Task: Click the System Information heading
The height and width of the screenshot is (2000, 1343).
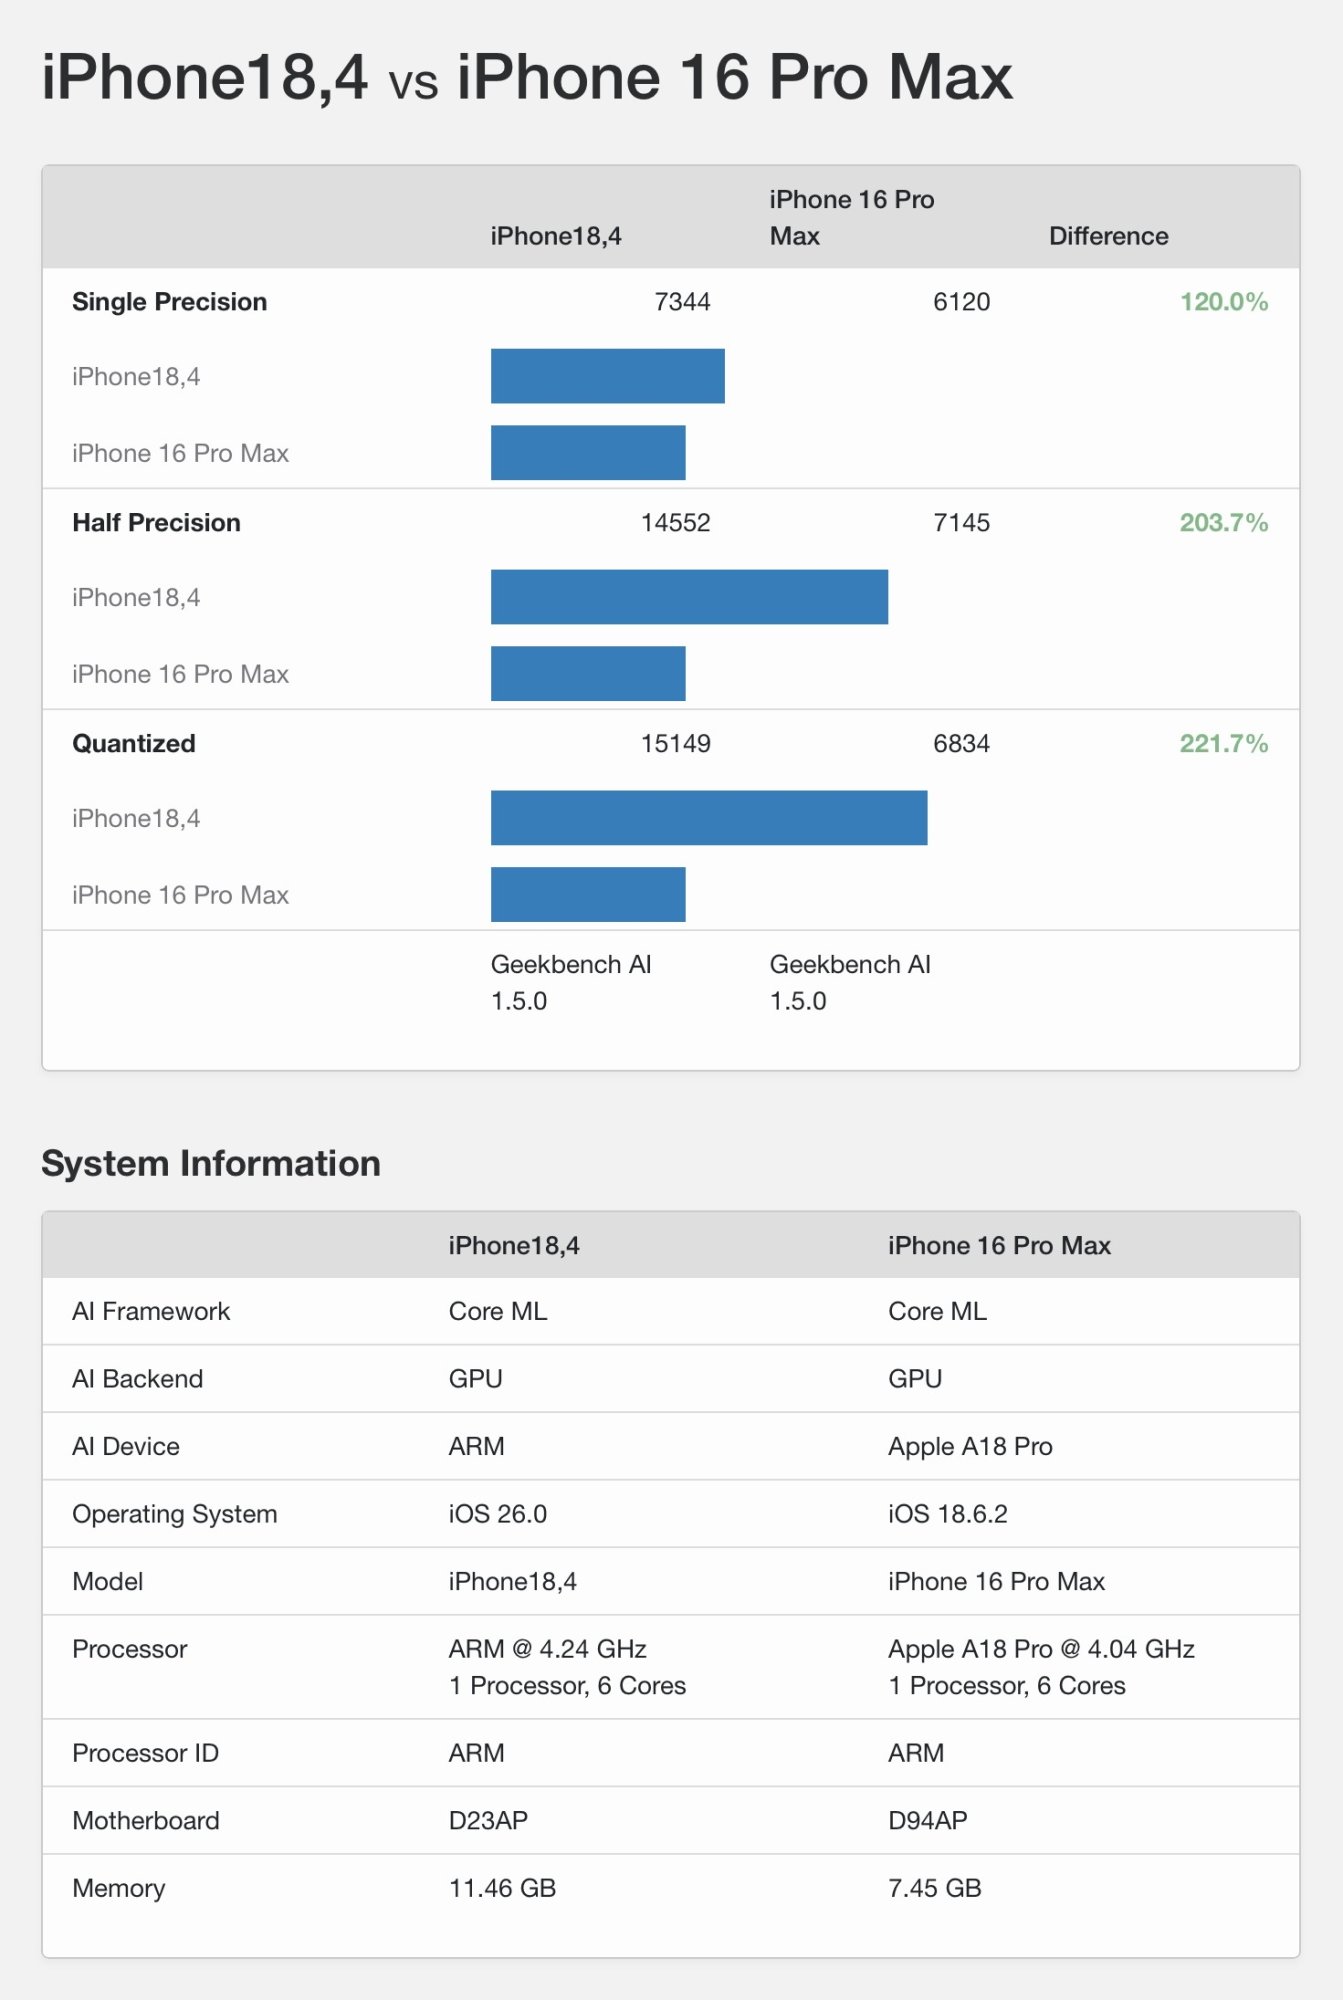Action: (x=211, y=1164)
